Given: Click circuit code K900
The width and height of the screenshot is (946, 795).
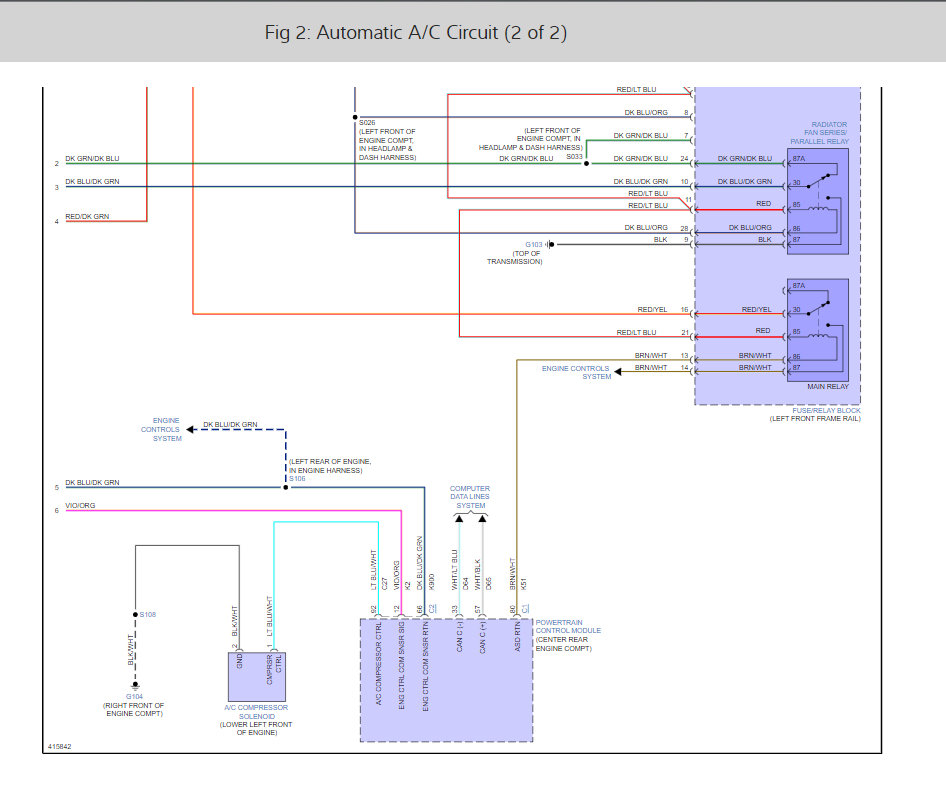Looking at the screenshot, I should click(x=431, y=582).
